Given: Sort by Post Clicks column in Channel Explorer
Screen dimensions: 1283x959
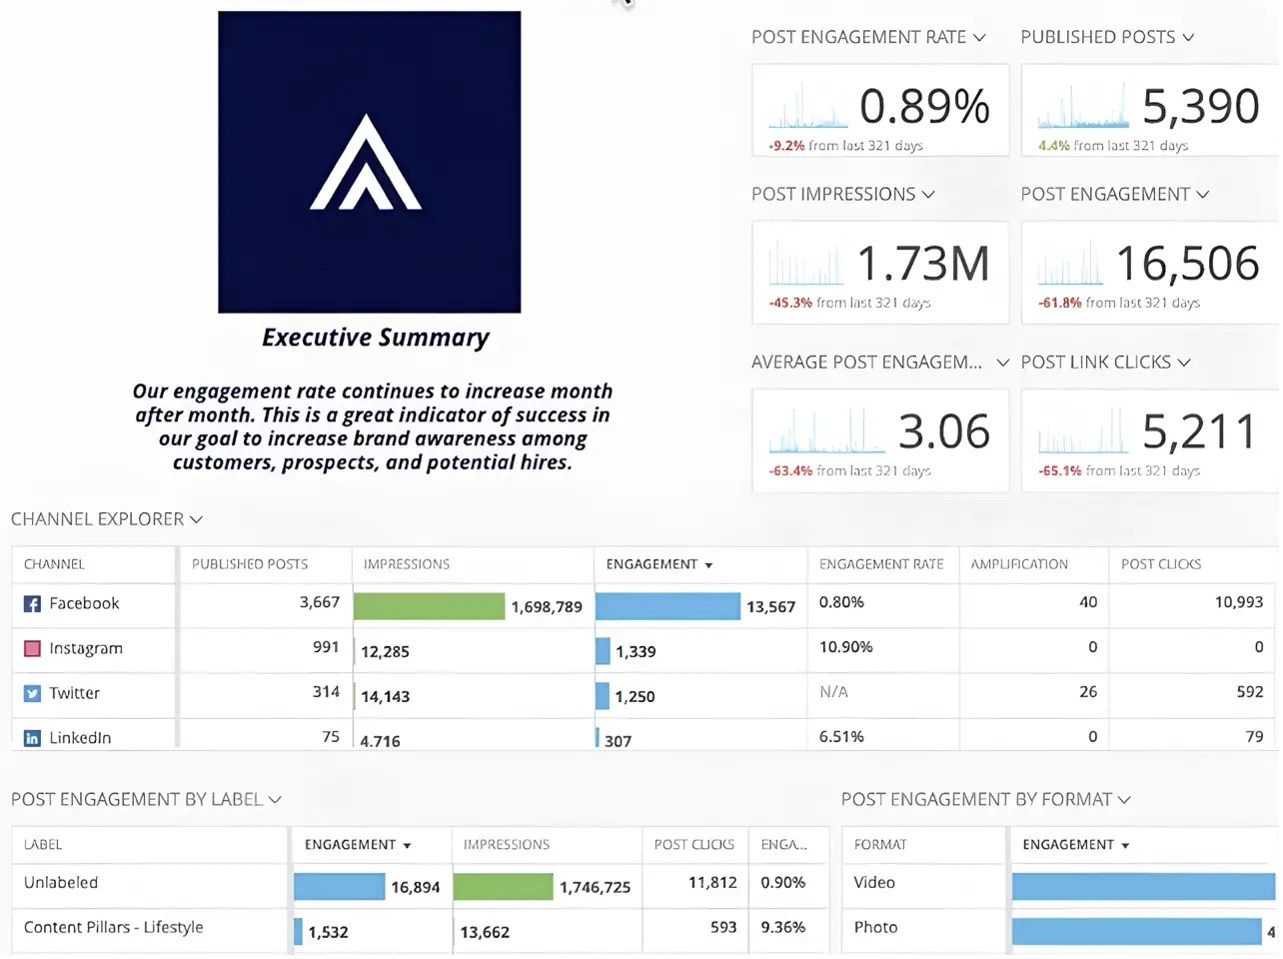Looking at the screenshot, I should tap(1162, 565).
